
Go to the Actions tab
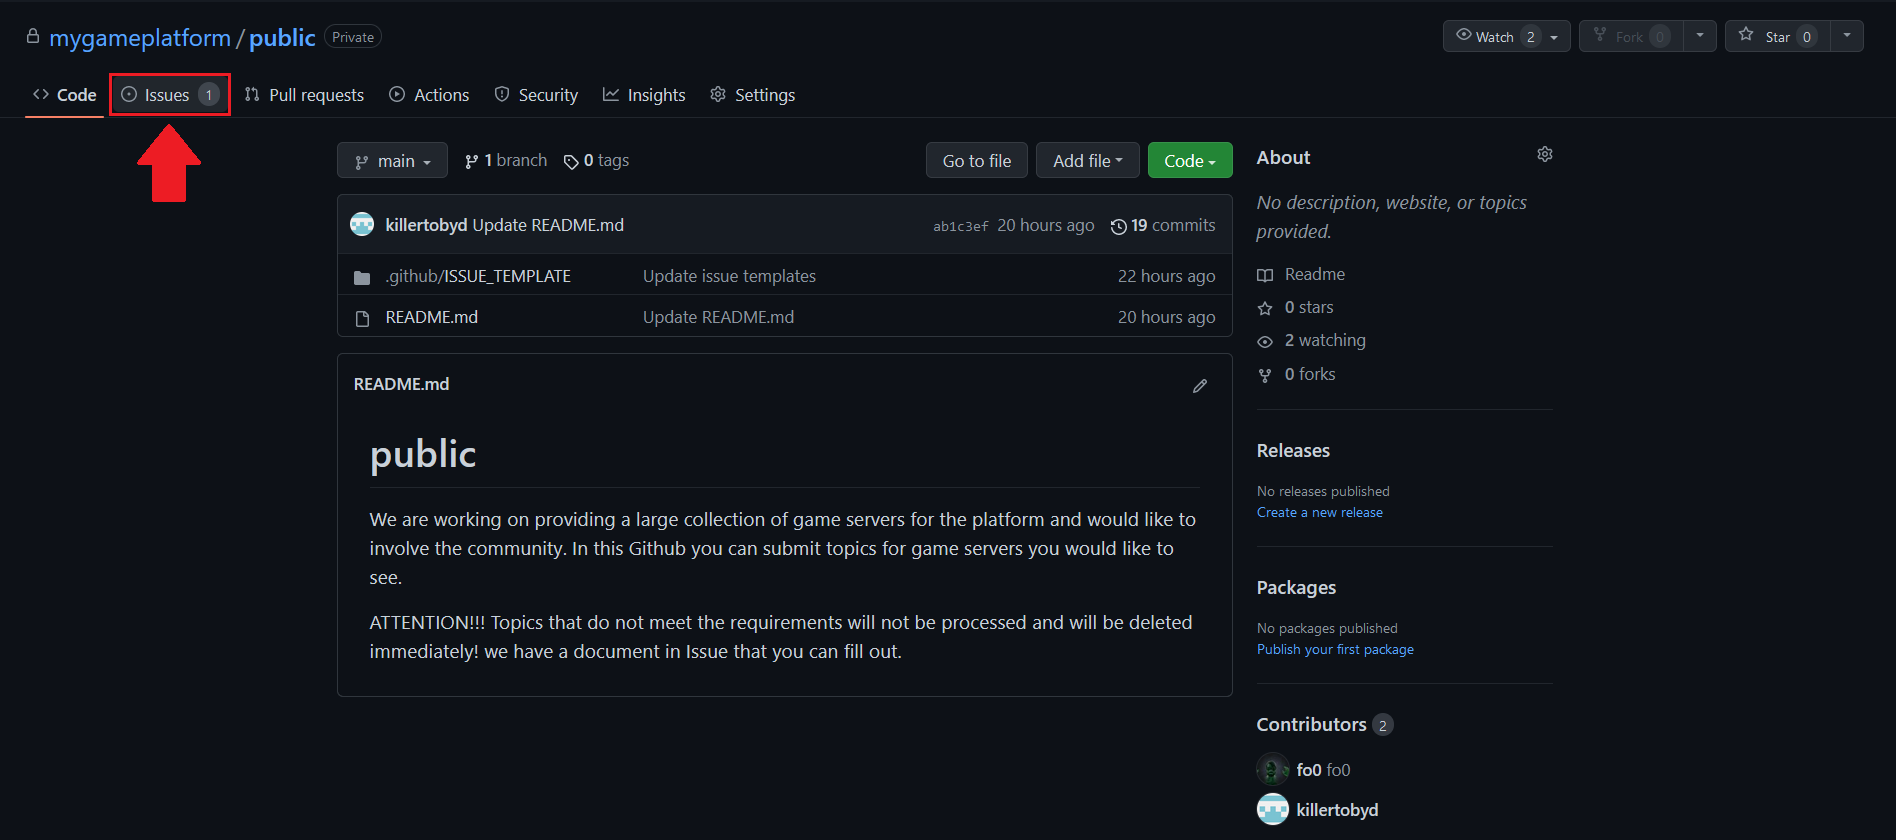429,95
